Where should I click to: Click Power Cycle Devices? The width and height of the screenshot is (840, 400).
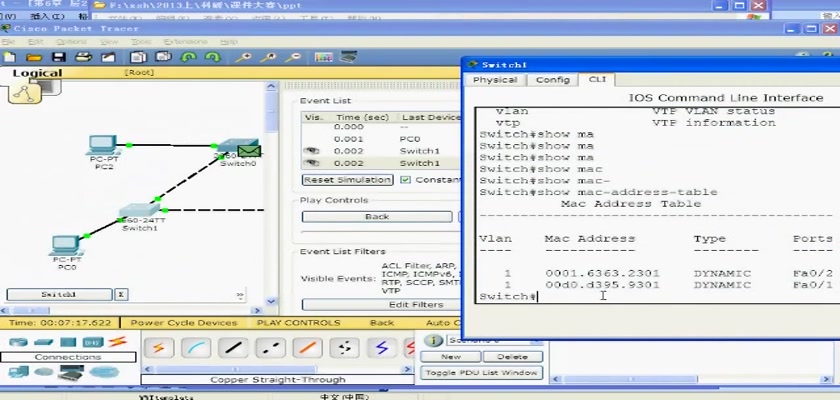coord(184,323)
